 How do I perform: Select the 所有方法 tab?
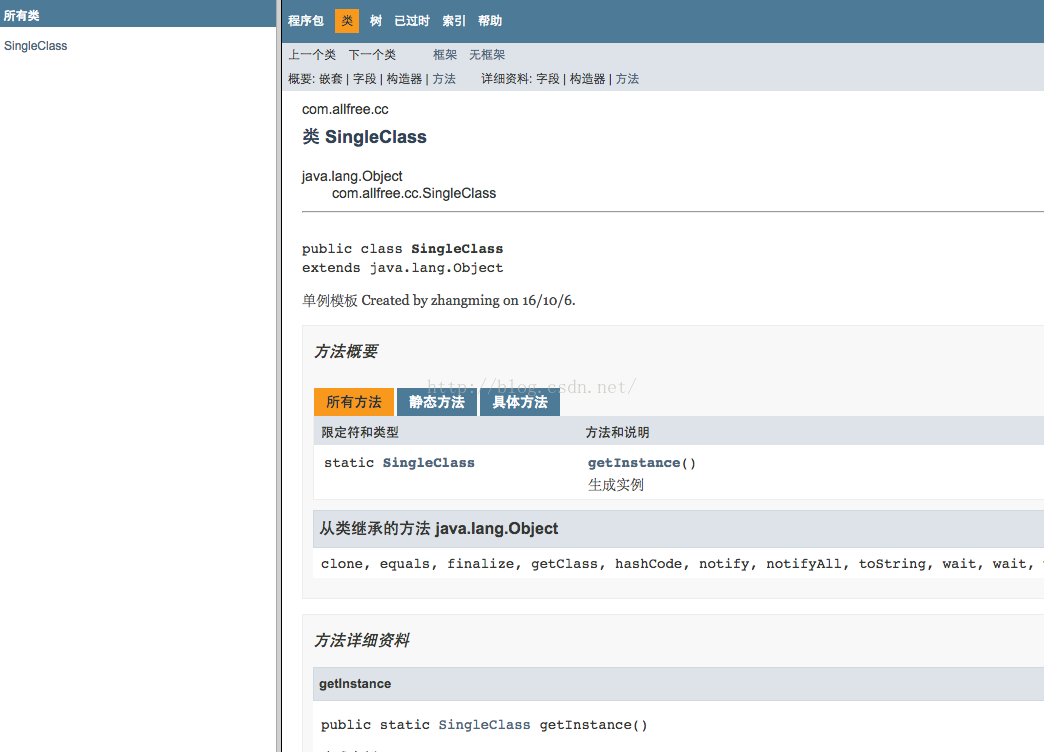(353, 401)
